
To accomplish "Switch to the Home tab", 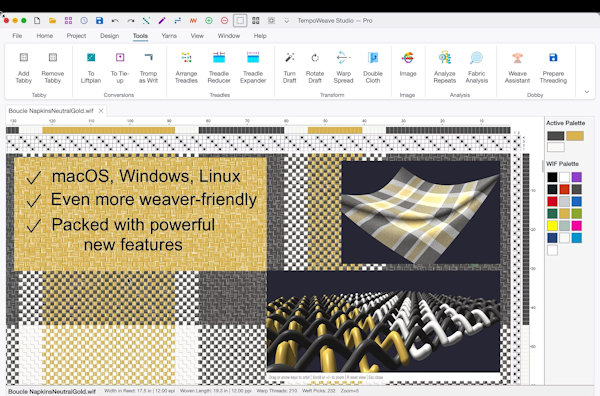I will coord(45,36).
